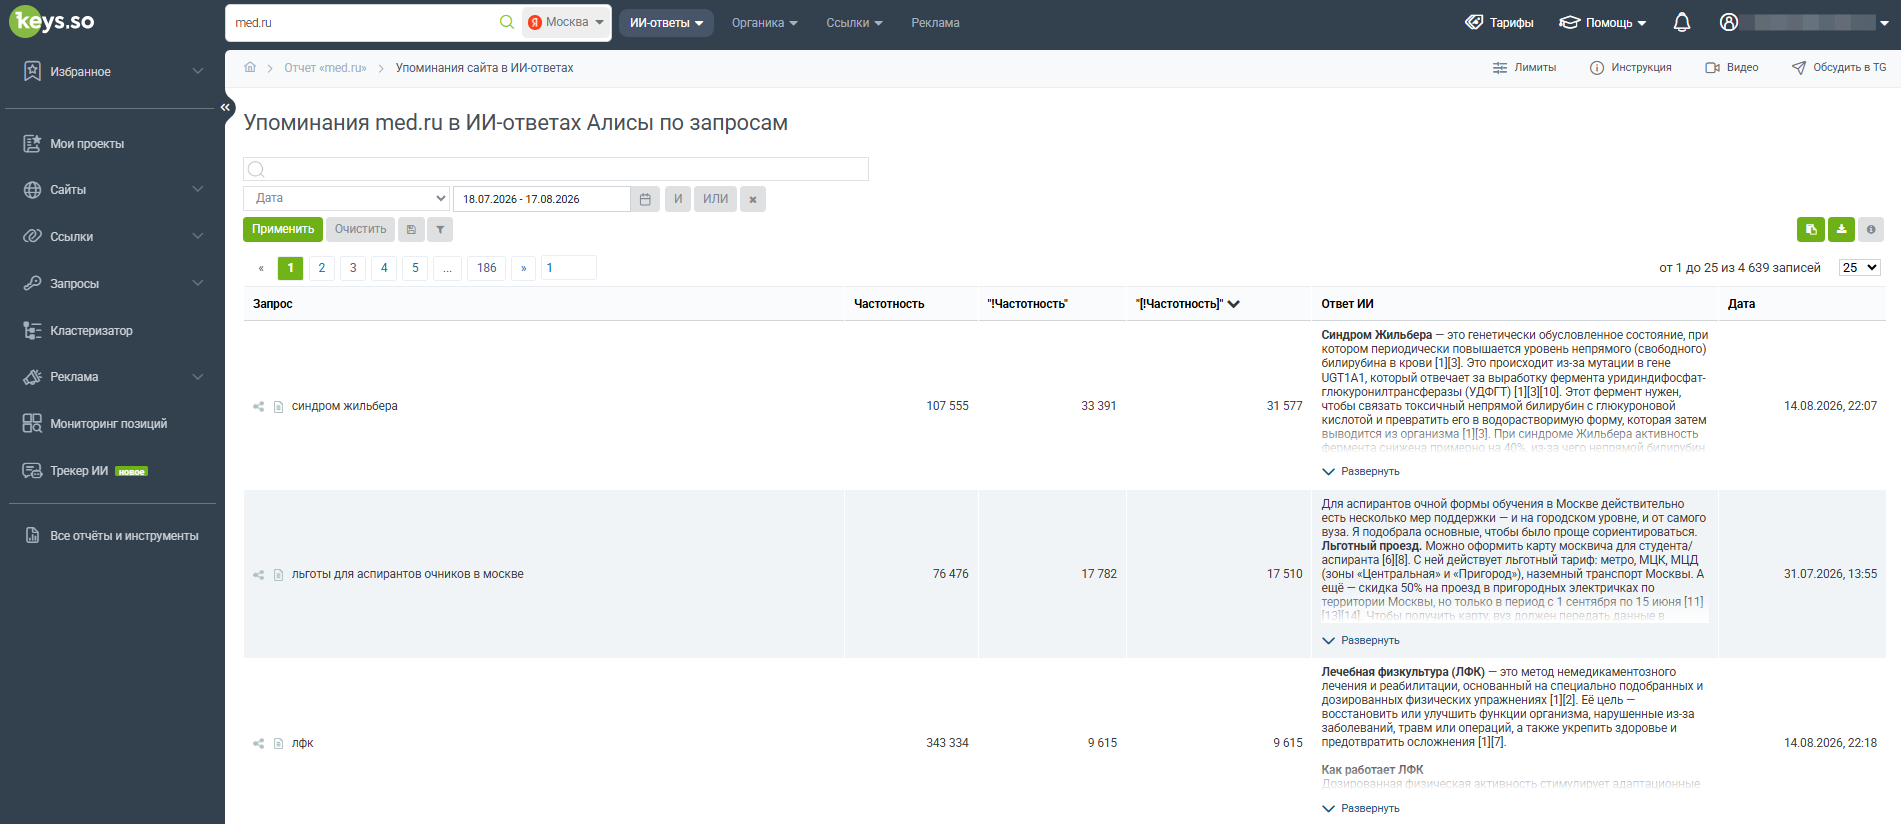The height and width of the screenshot is (824, 1901).
Task: Expand the Избранное sidebar section
Action: tap(112, 72)
